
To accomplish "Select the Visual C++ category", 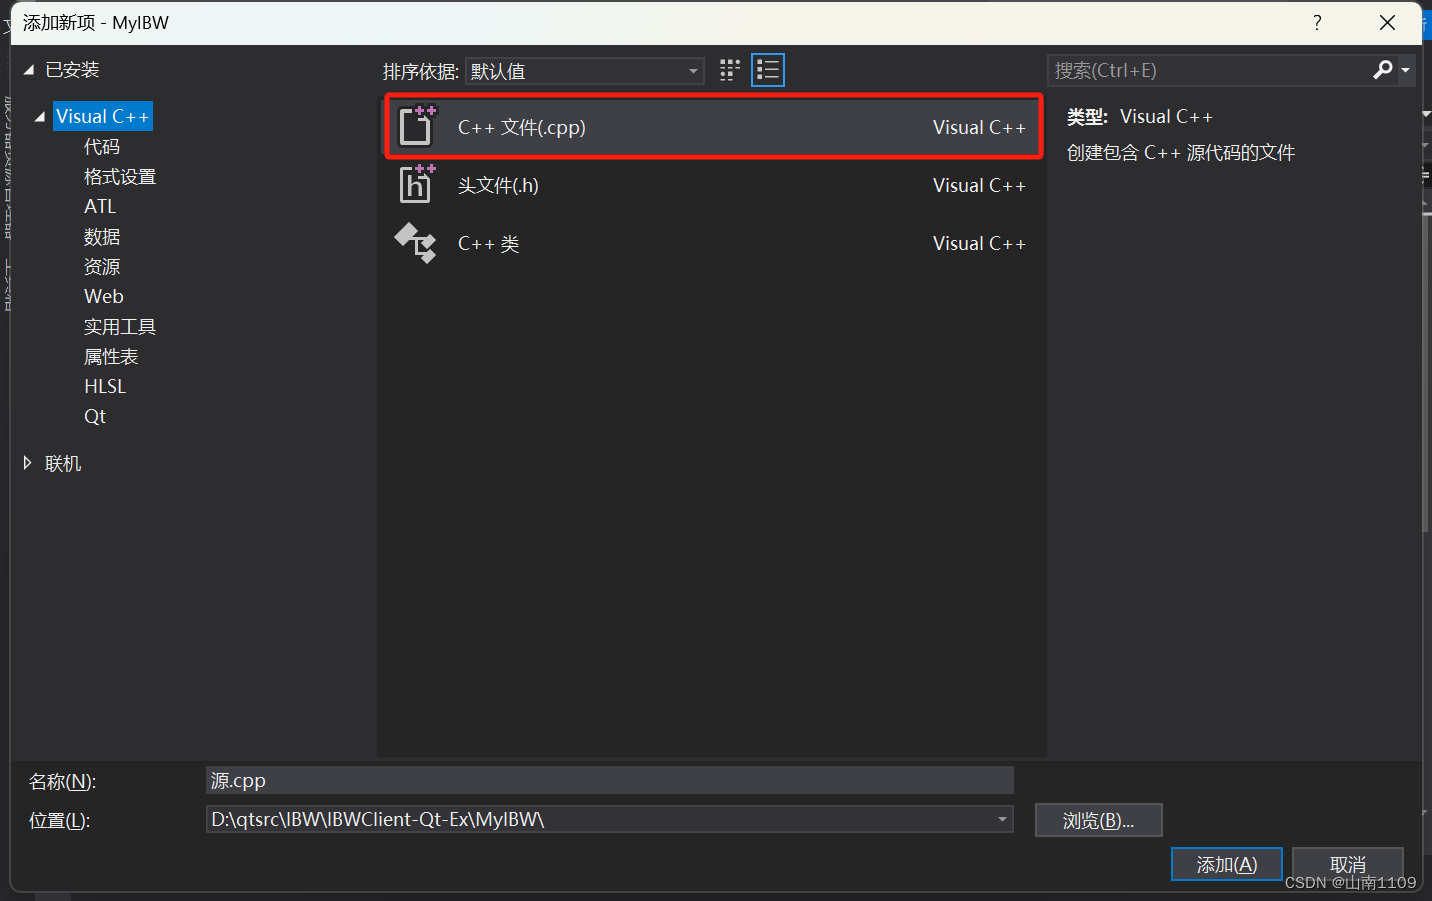I will coord(102,117).
